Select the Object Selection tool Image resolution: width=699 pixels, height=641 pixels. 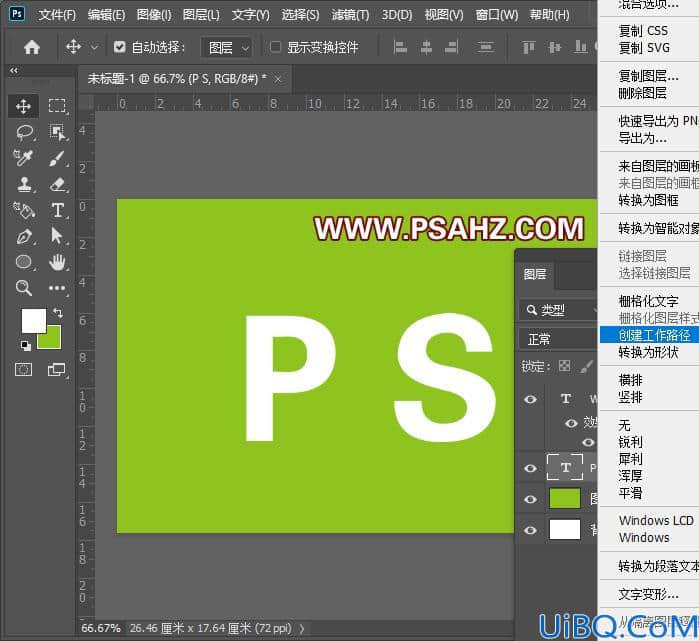click(58, 132)
